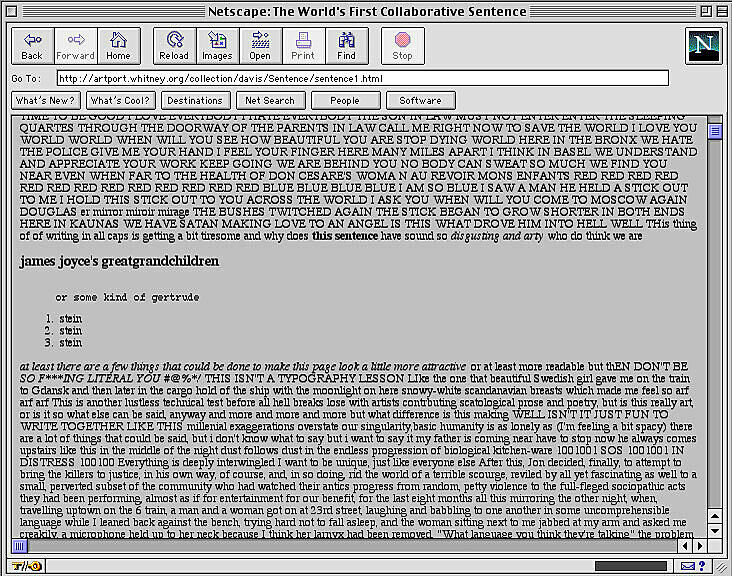Print the page using Print button
The image size is (732, 576).
click(x=303, y=45)
